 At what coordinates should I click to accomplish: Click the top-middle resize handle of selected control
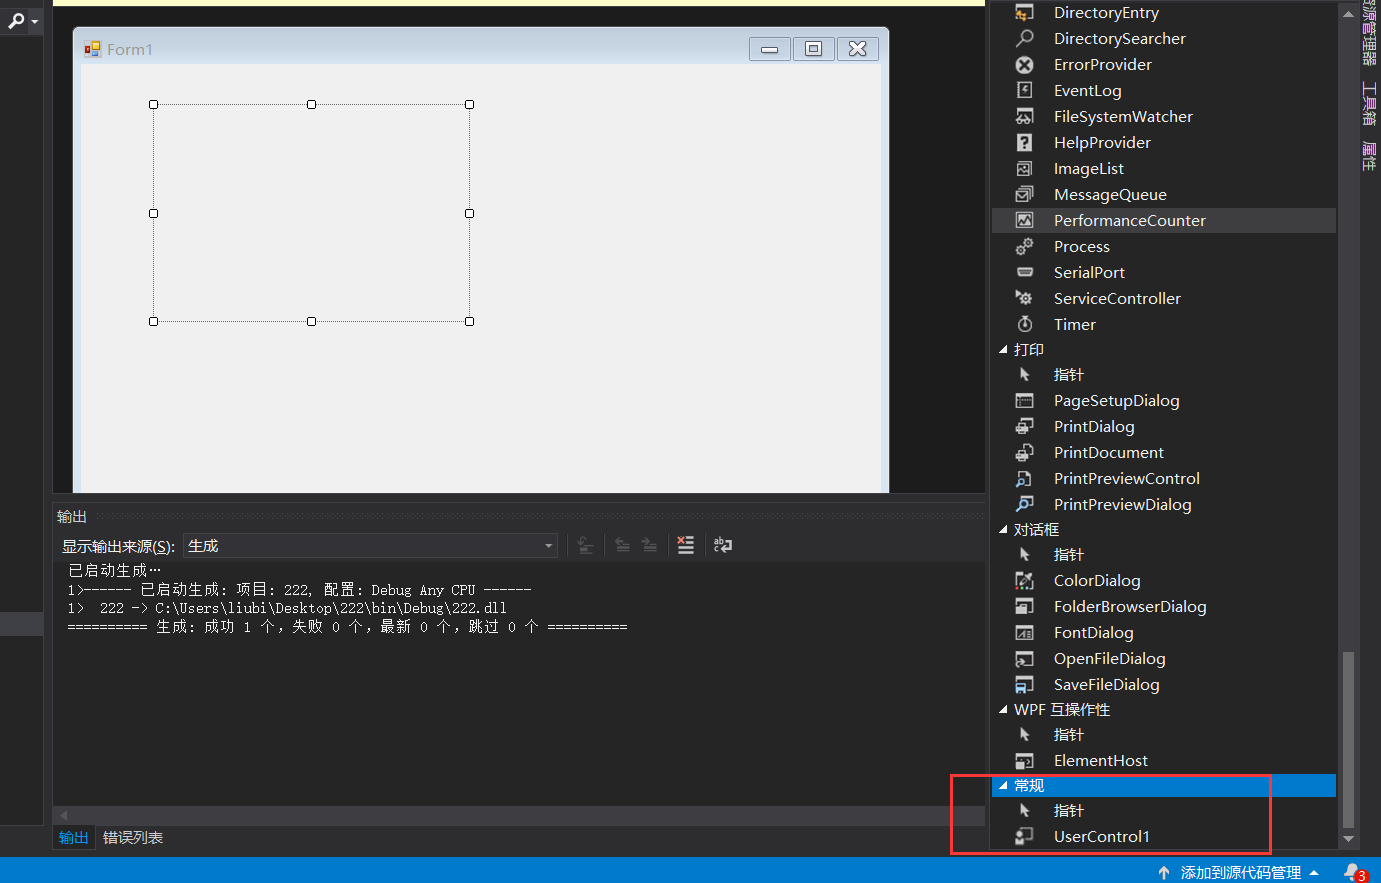tap(311, 104)
